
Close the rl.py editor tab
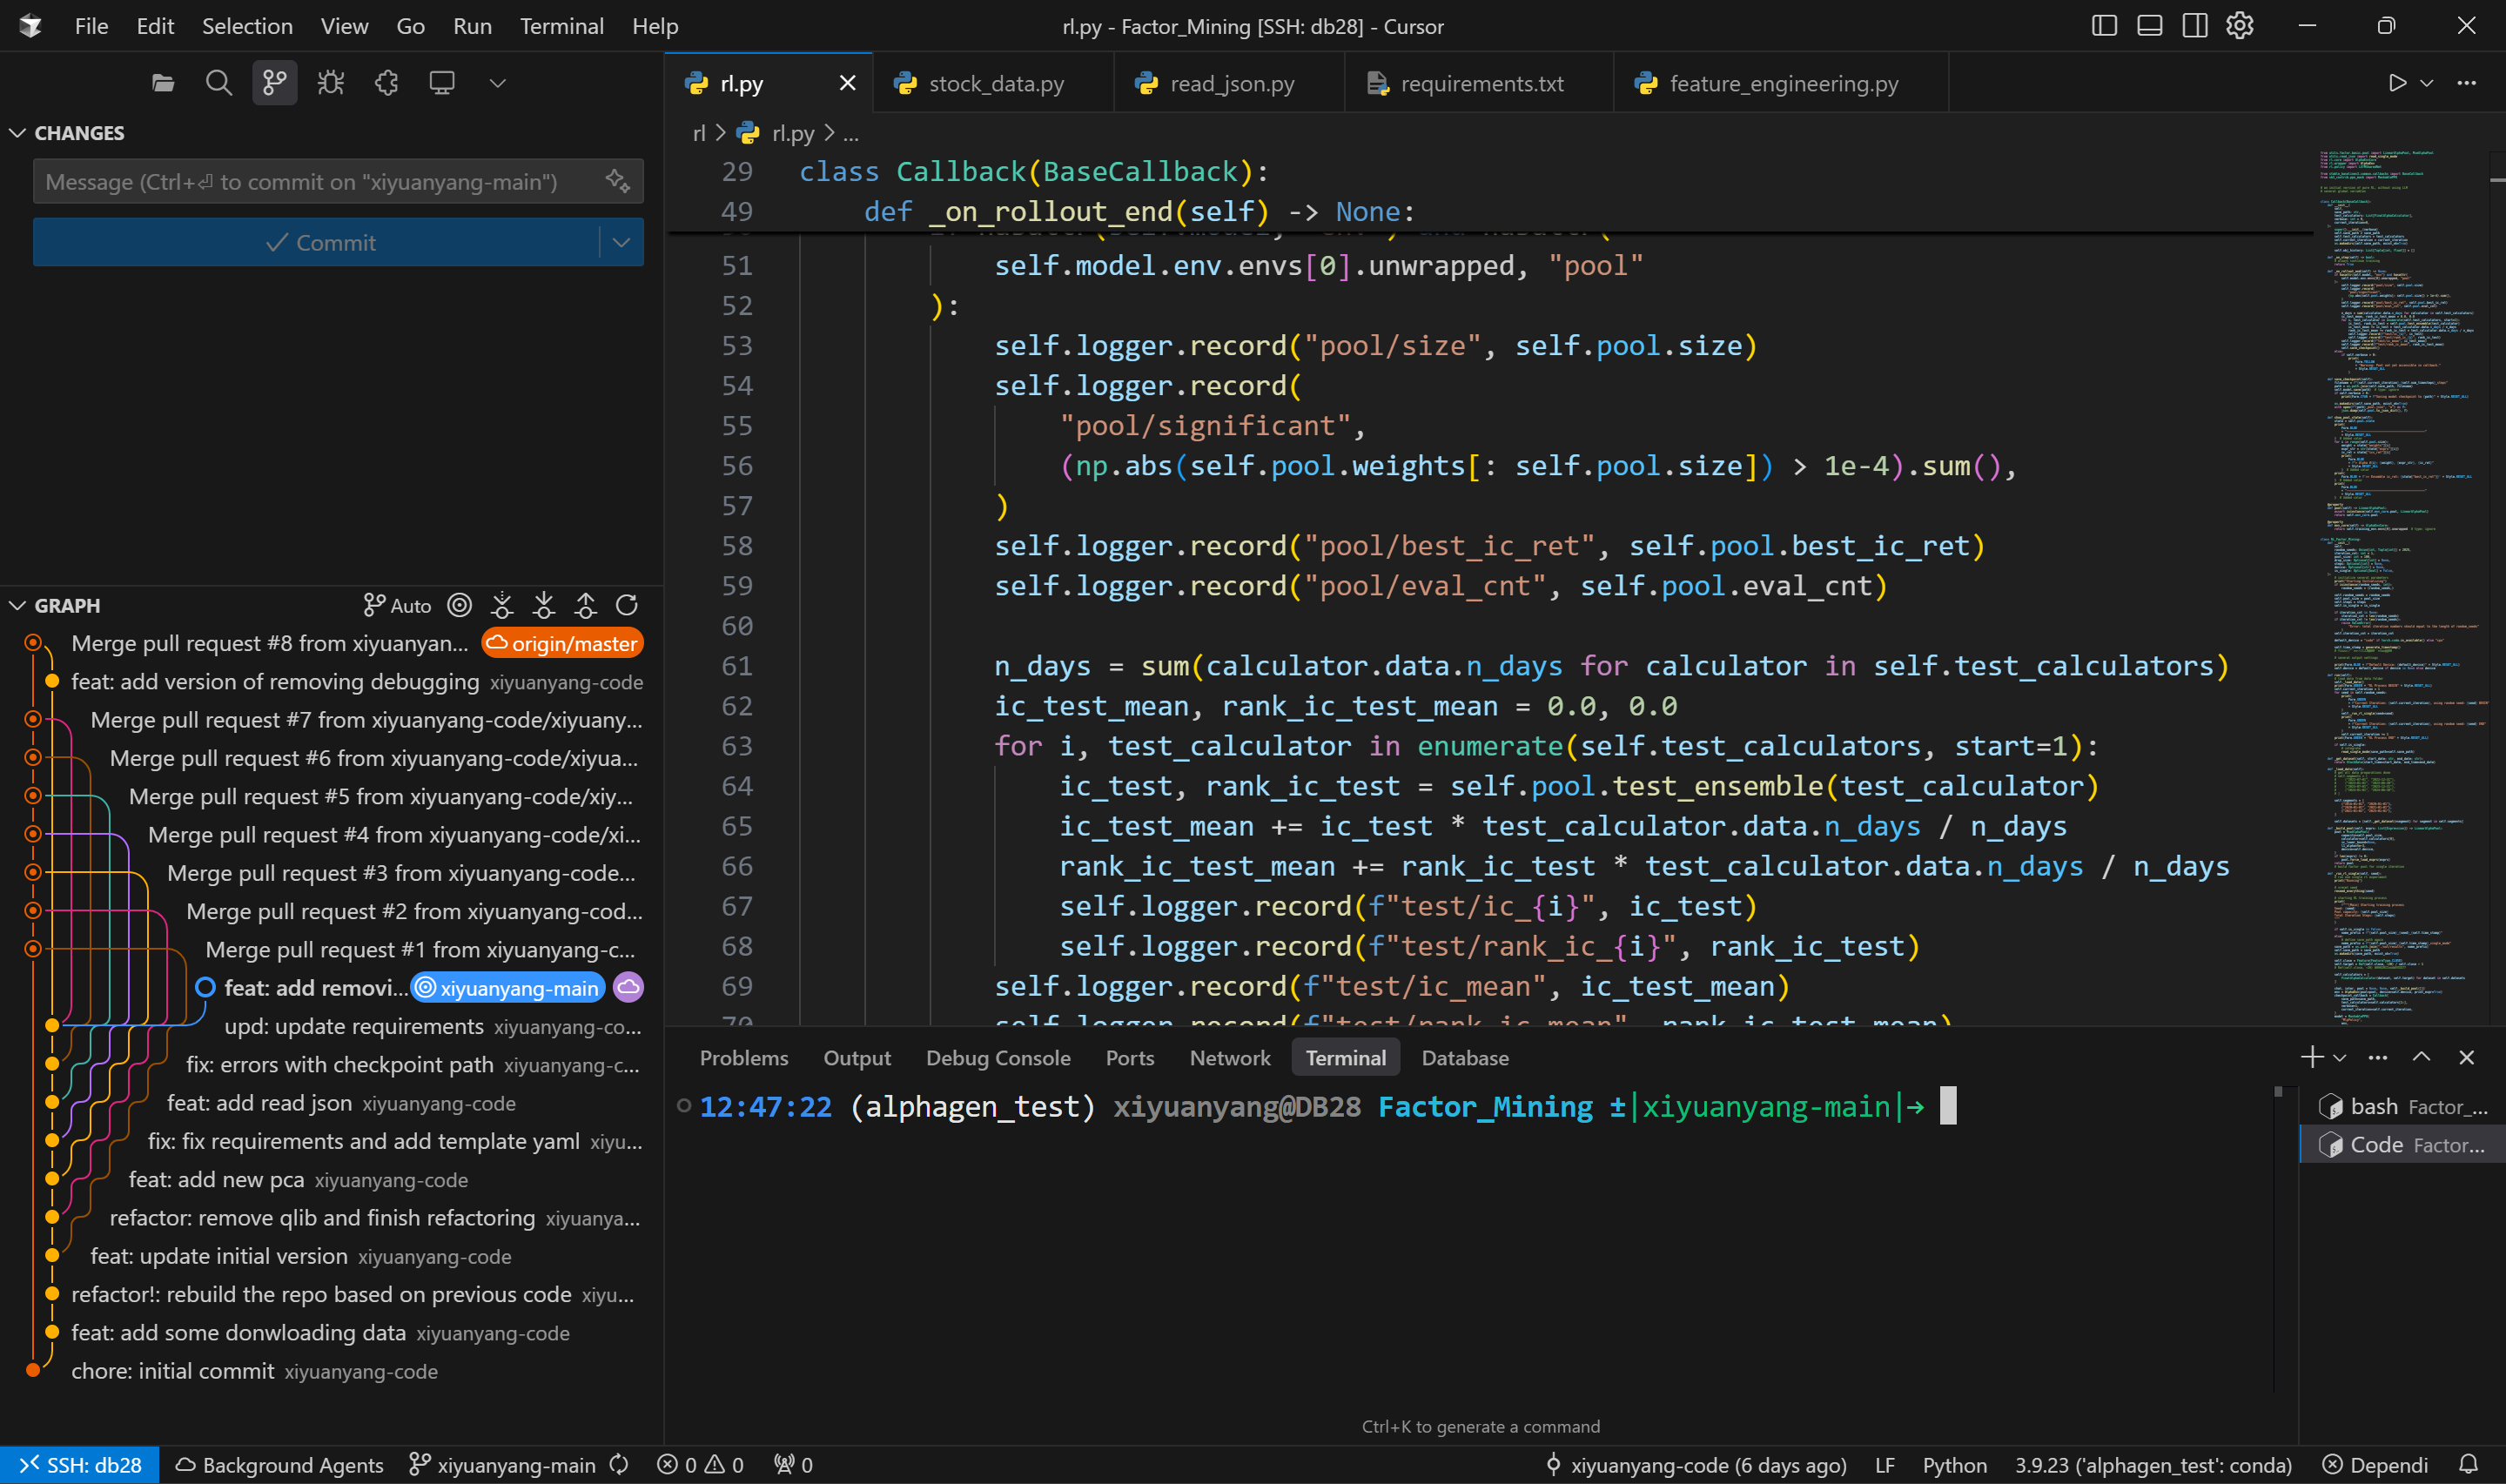pyautogui.click(x=847, y=83)
